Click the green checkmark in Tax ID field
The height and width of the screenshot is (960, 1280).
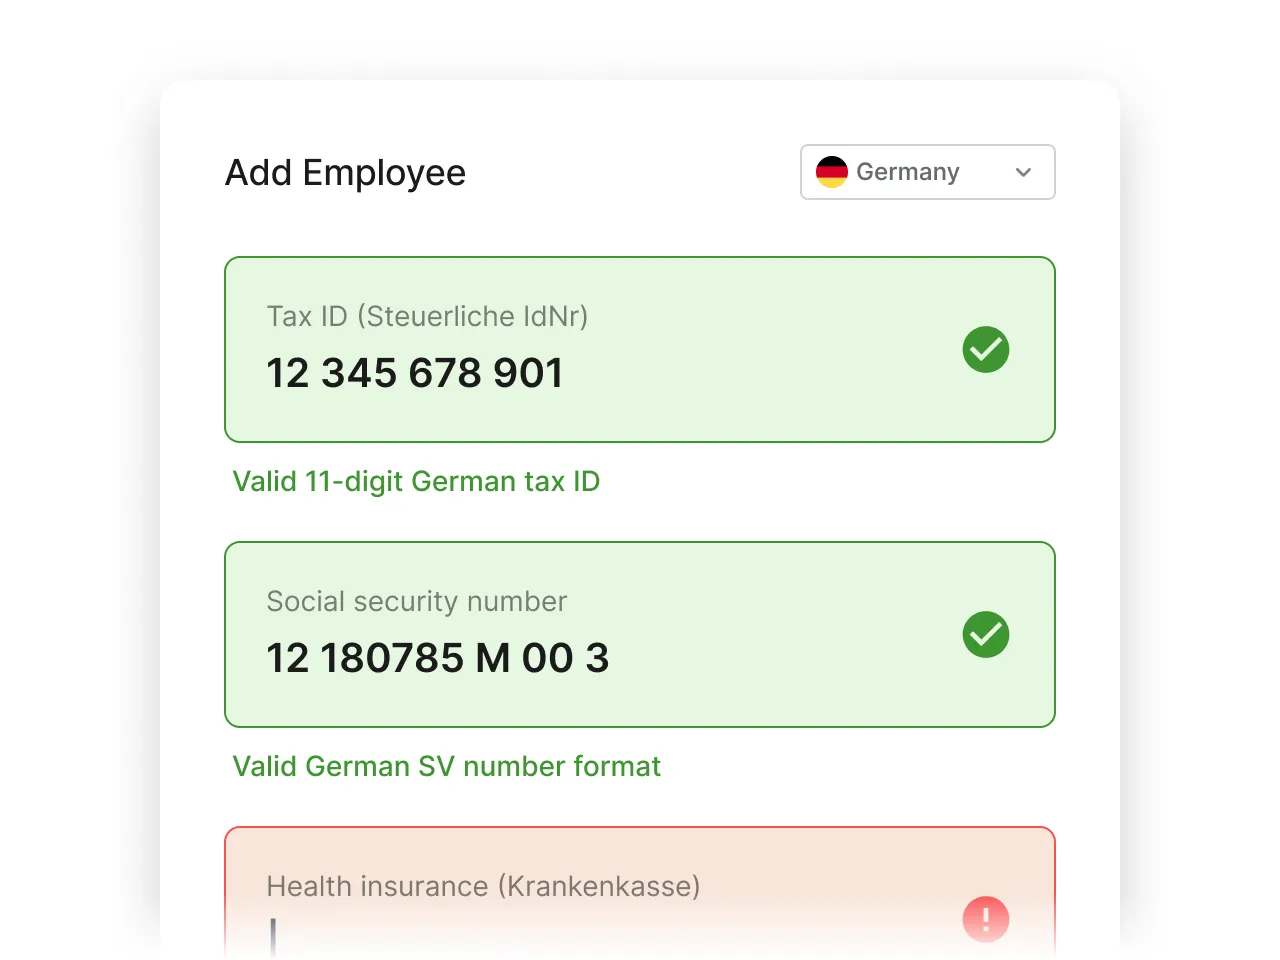tap(986, 350)
